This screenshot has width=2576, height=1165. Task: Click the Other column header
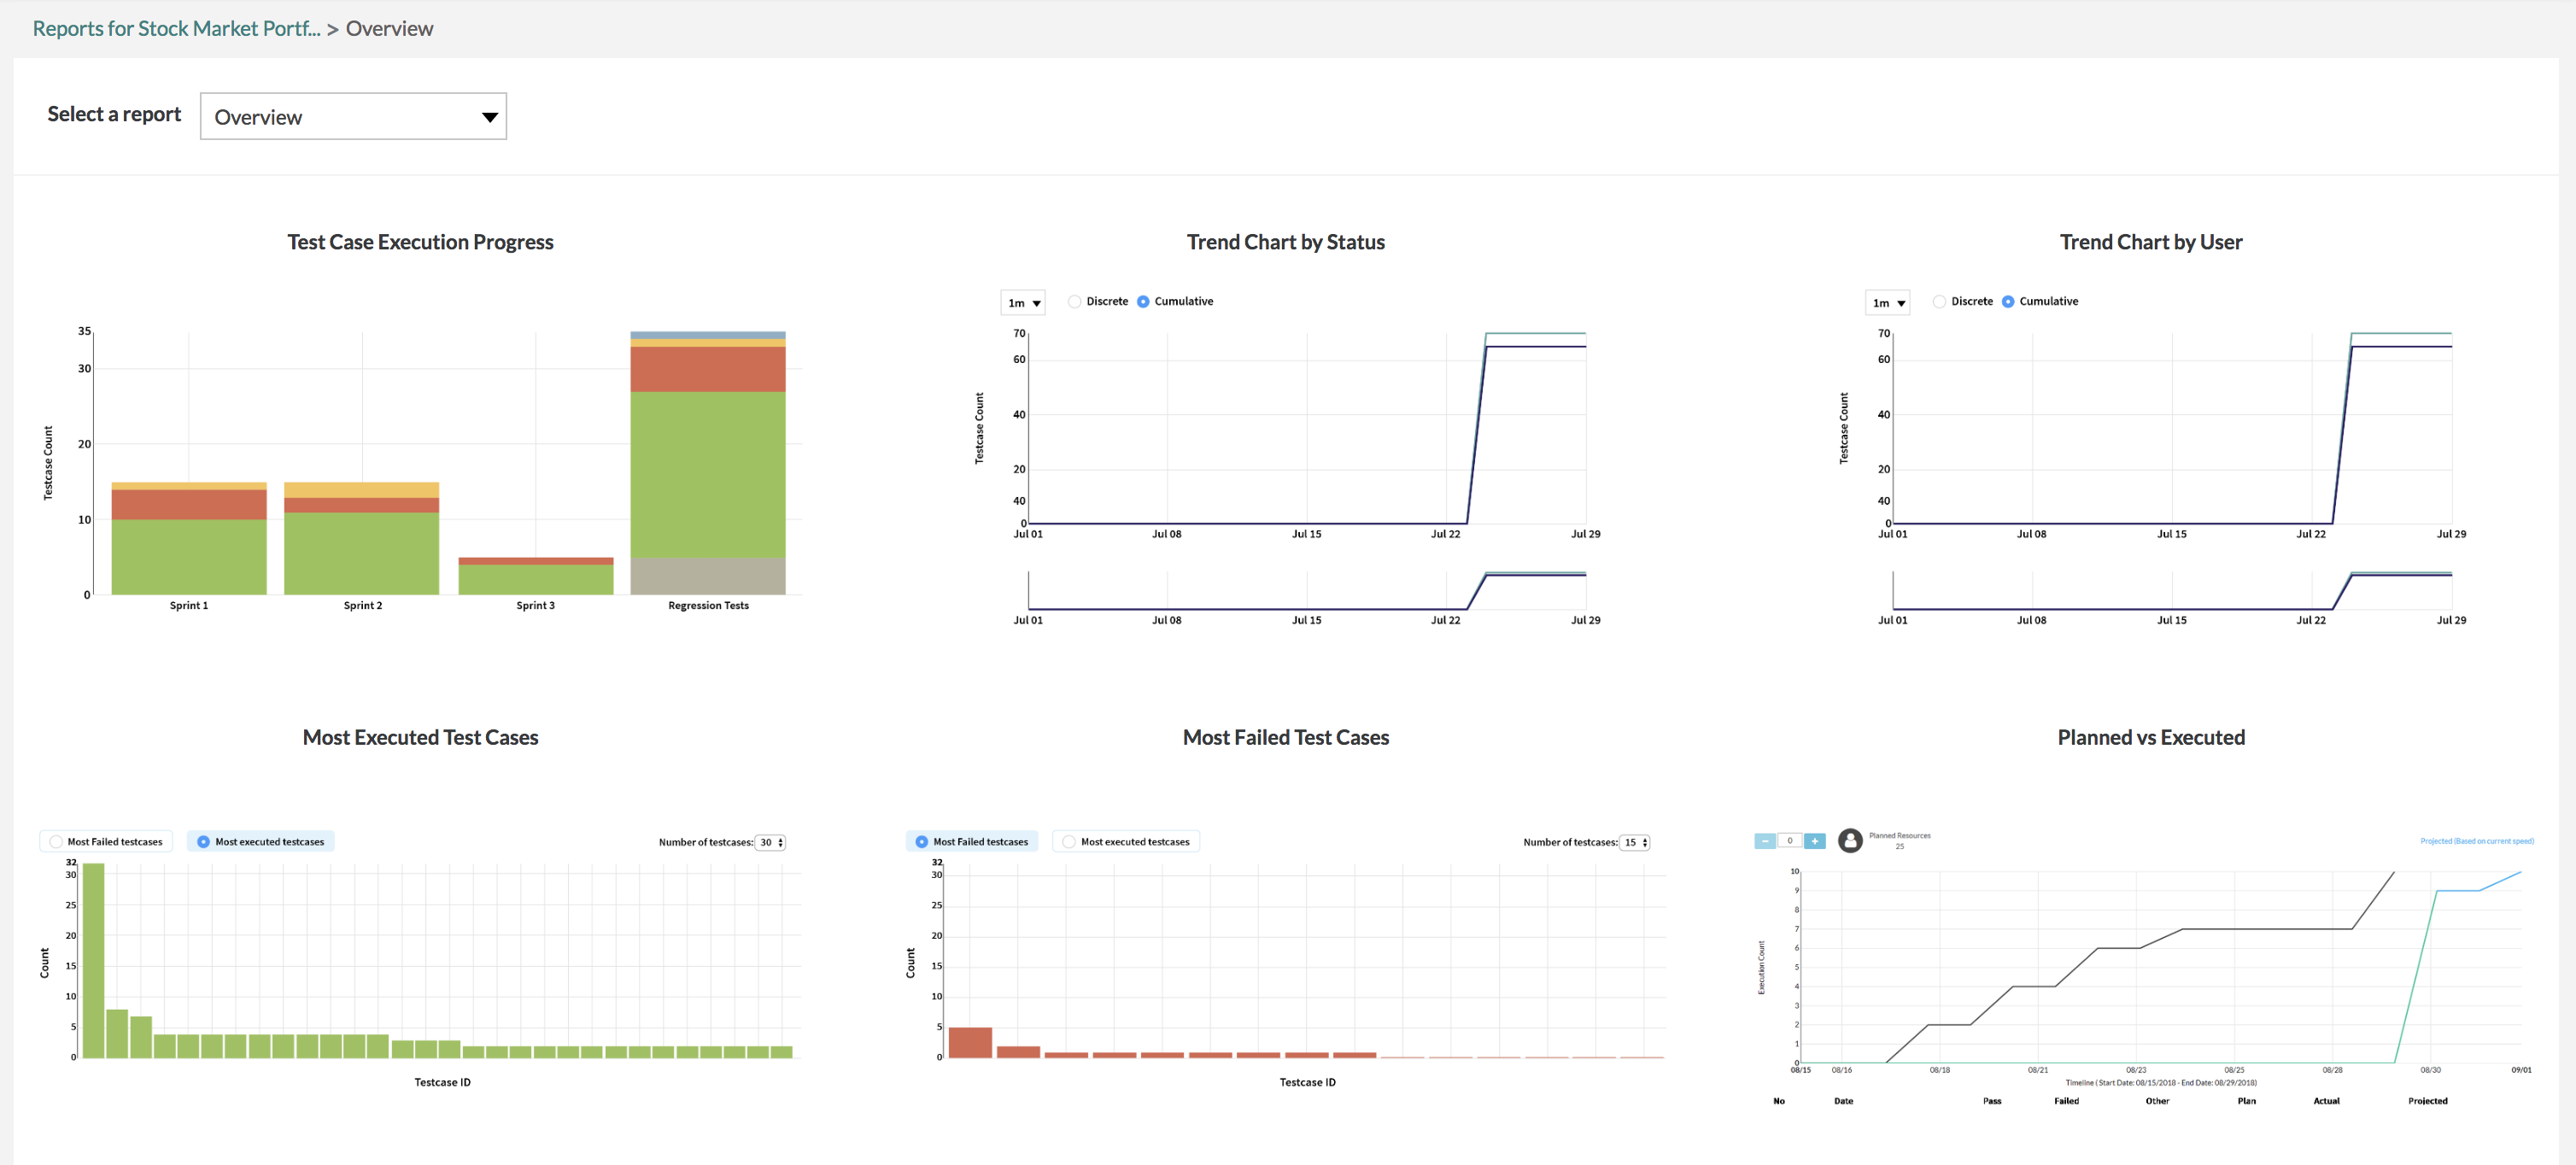pyautogui.click(x=2157, y=1101)
